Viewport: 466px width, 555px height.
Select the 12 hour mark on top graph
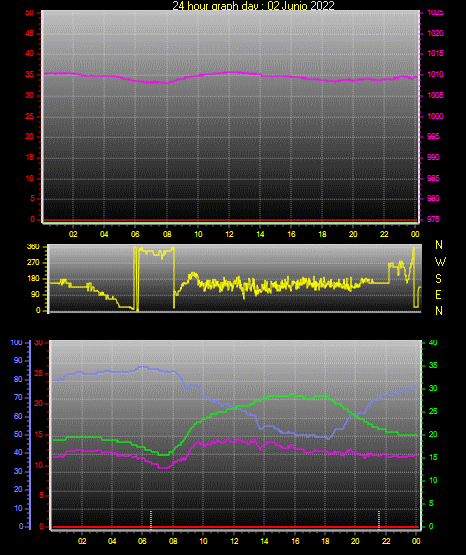[x=229, y=234]
